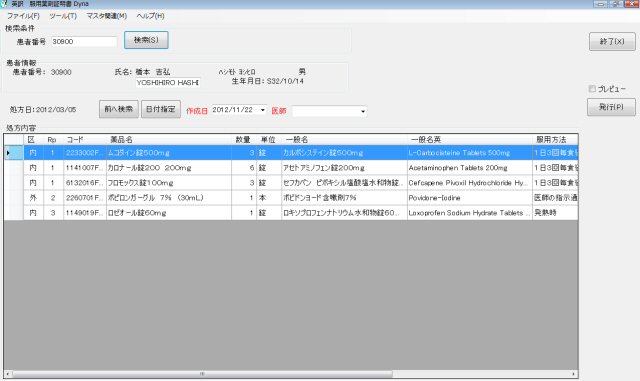Click the アセトアミノフェン錠200mg cell
The width and height of the screenshot is (640, 381).
344,168
